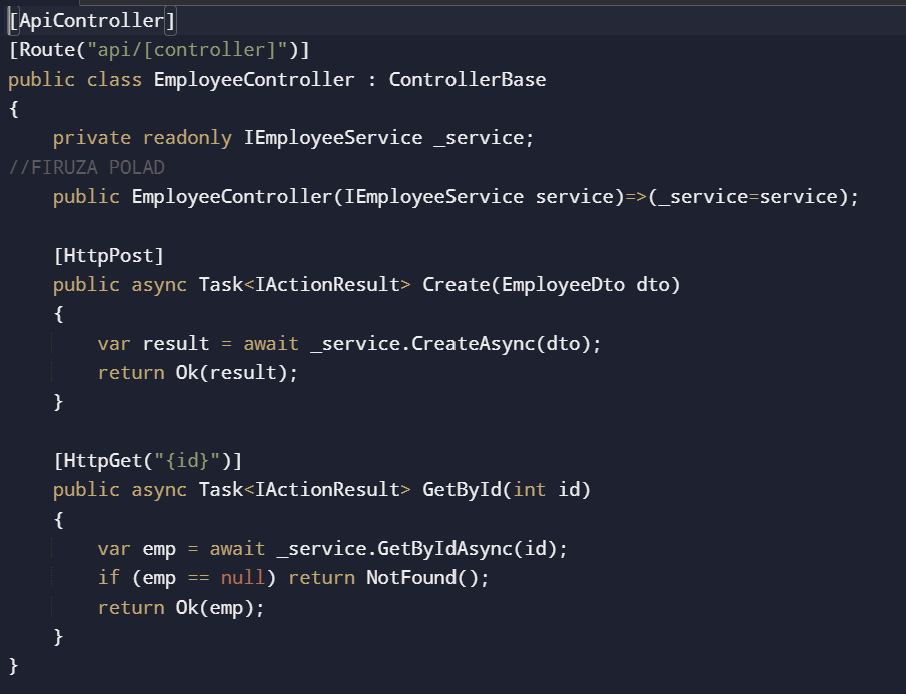Select the HttpPost attribute

pyautogui.click(x=108, y=256)
